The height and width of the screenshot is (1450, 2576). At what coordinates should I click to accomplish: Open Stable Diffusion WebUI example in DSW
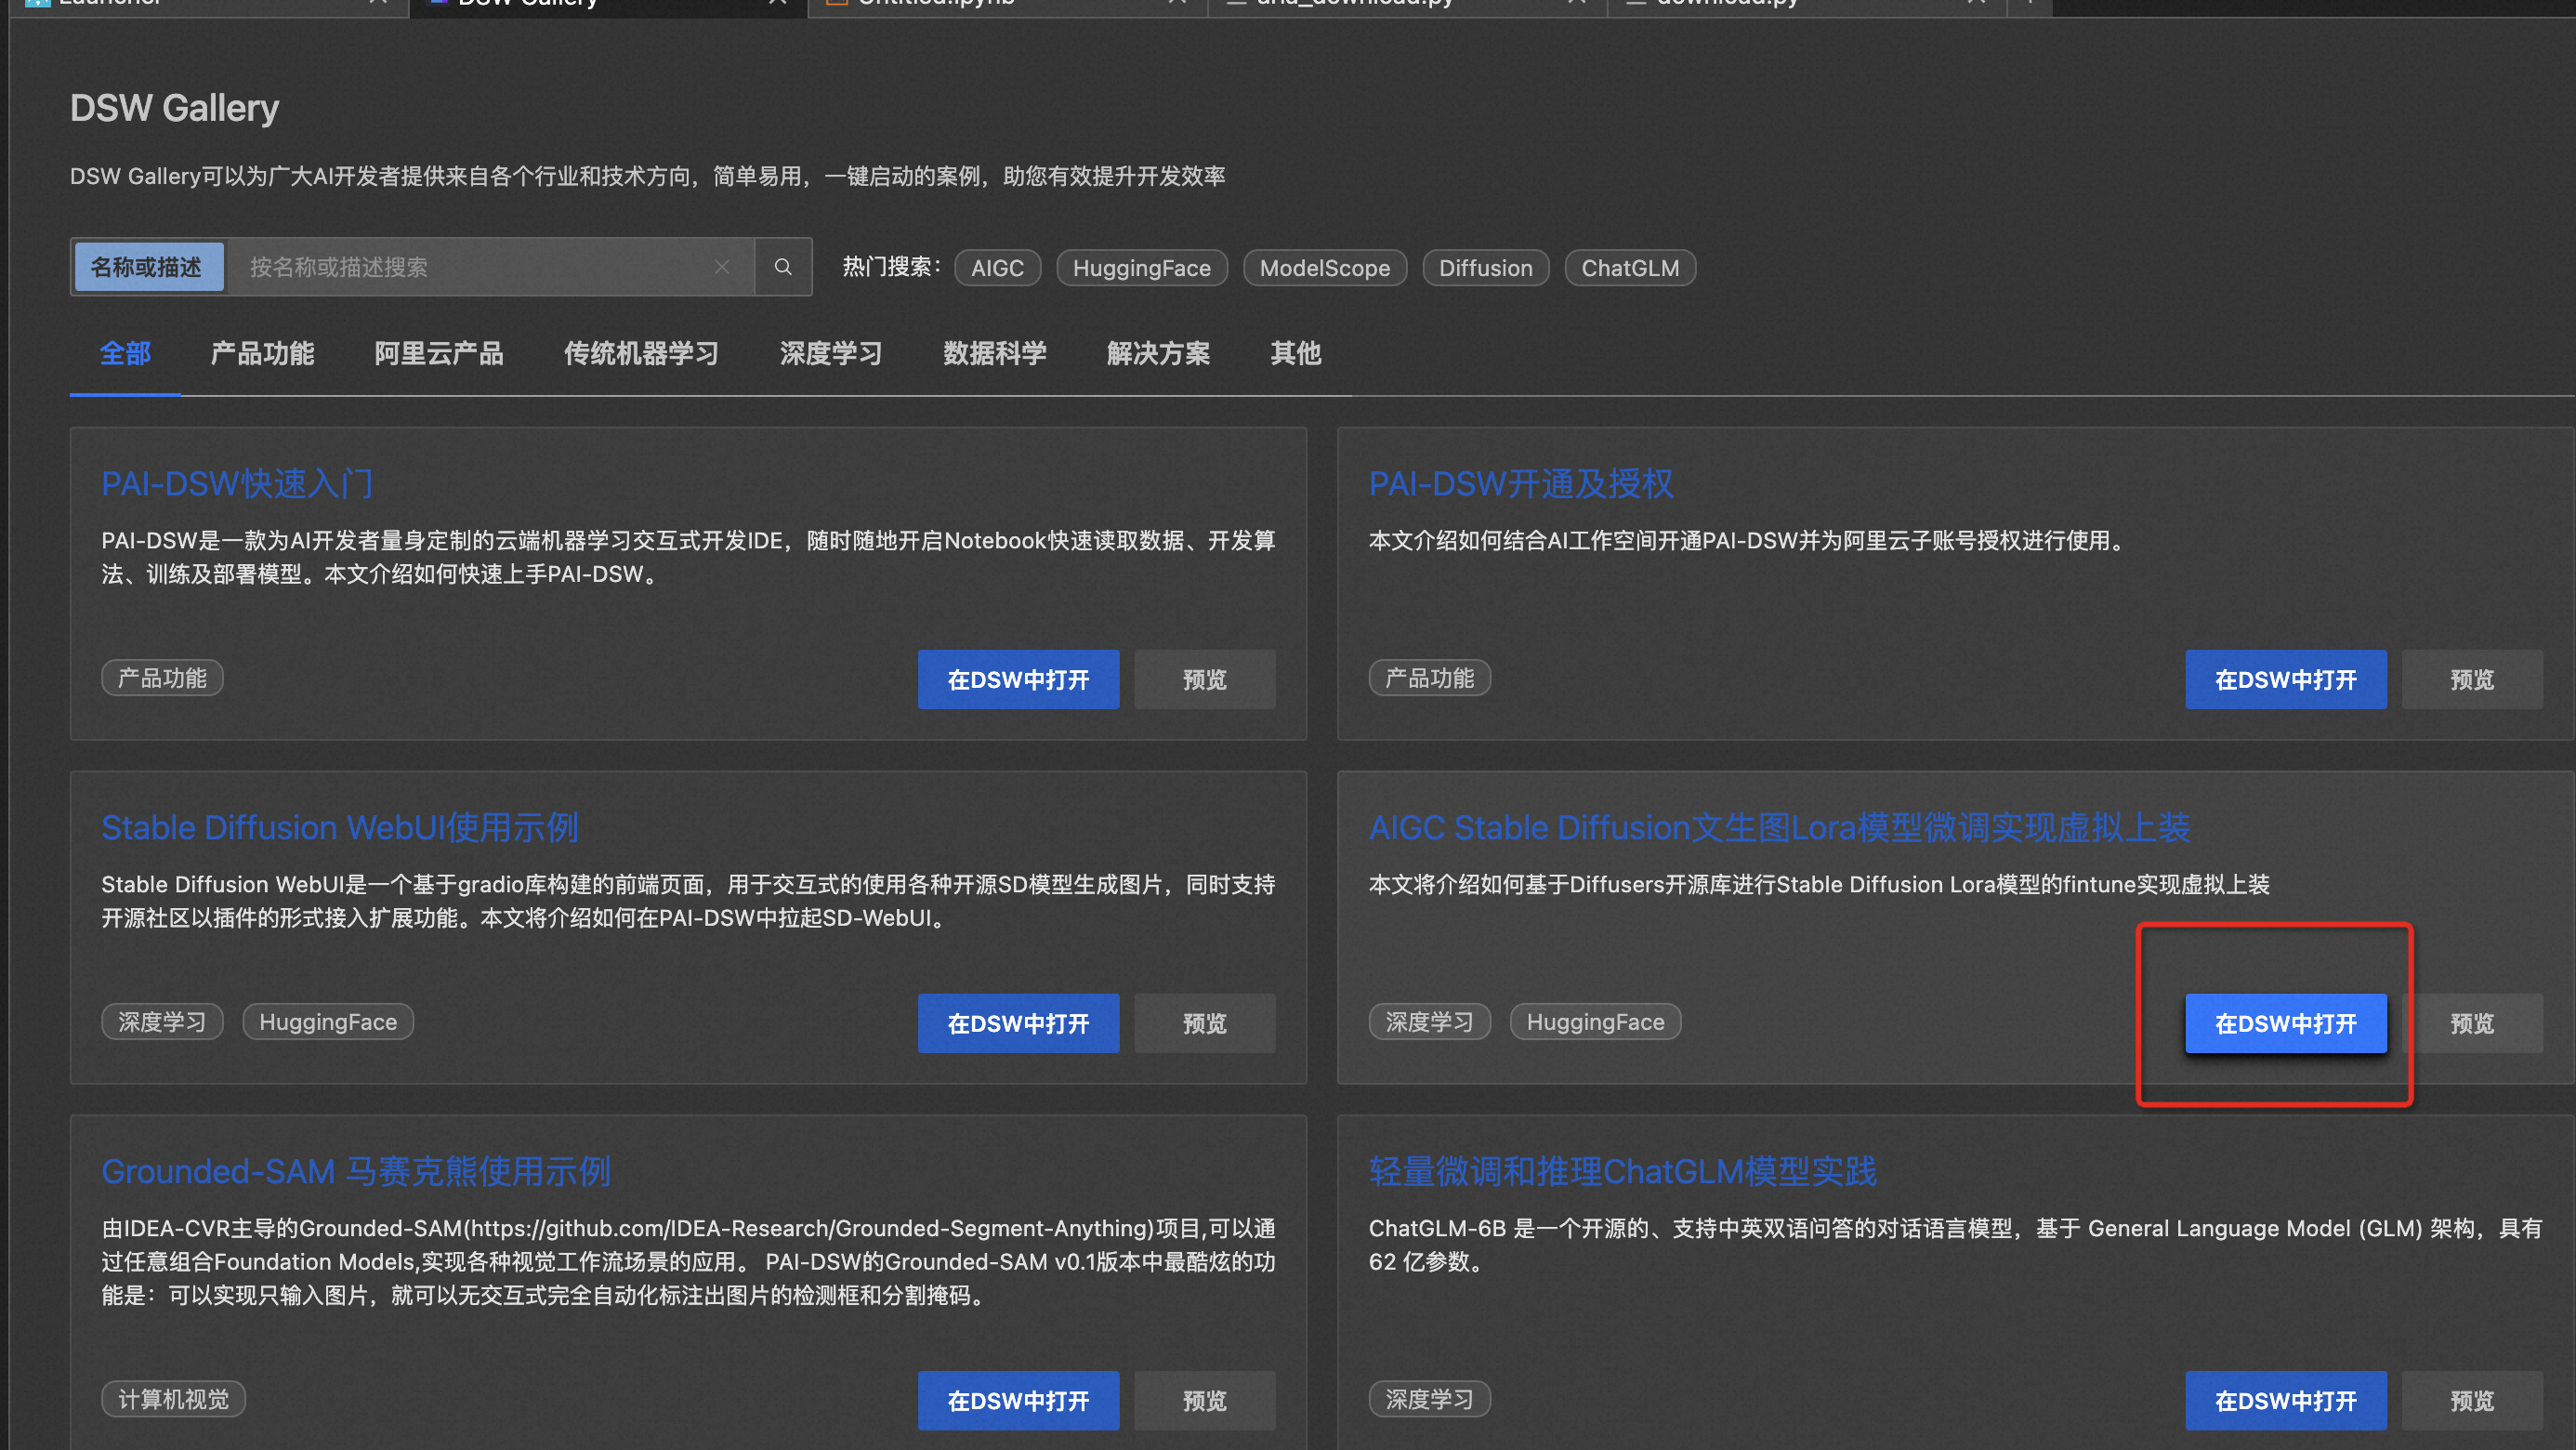tap(1018, 1023)
